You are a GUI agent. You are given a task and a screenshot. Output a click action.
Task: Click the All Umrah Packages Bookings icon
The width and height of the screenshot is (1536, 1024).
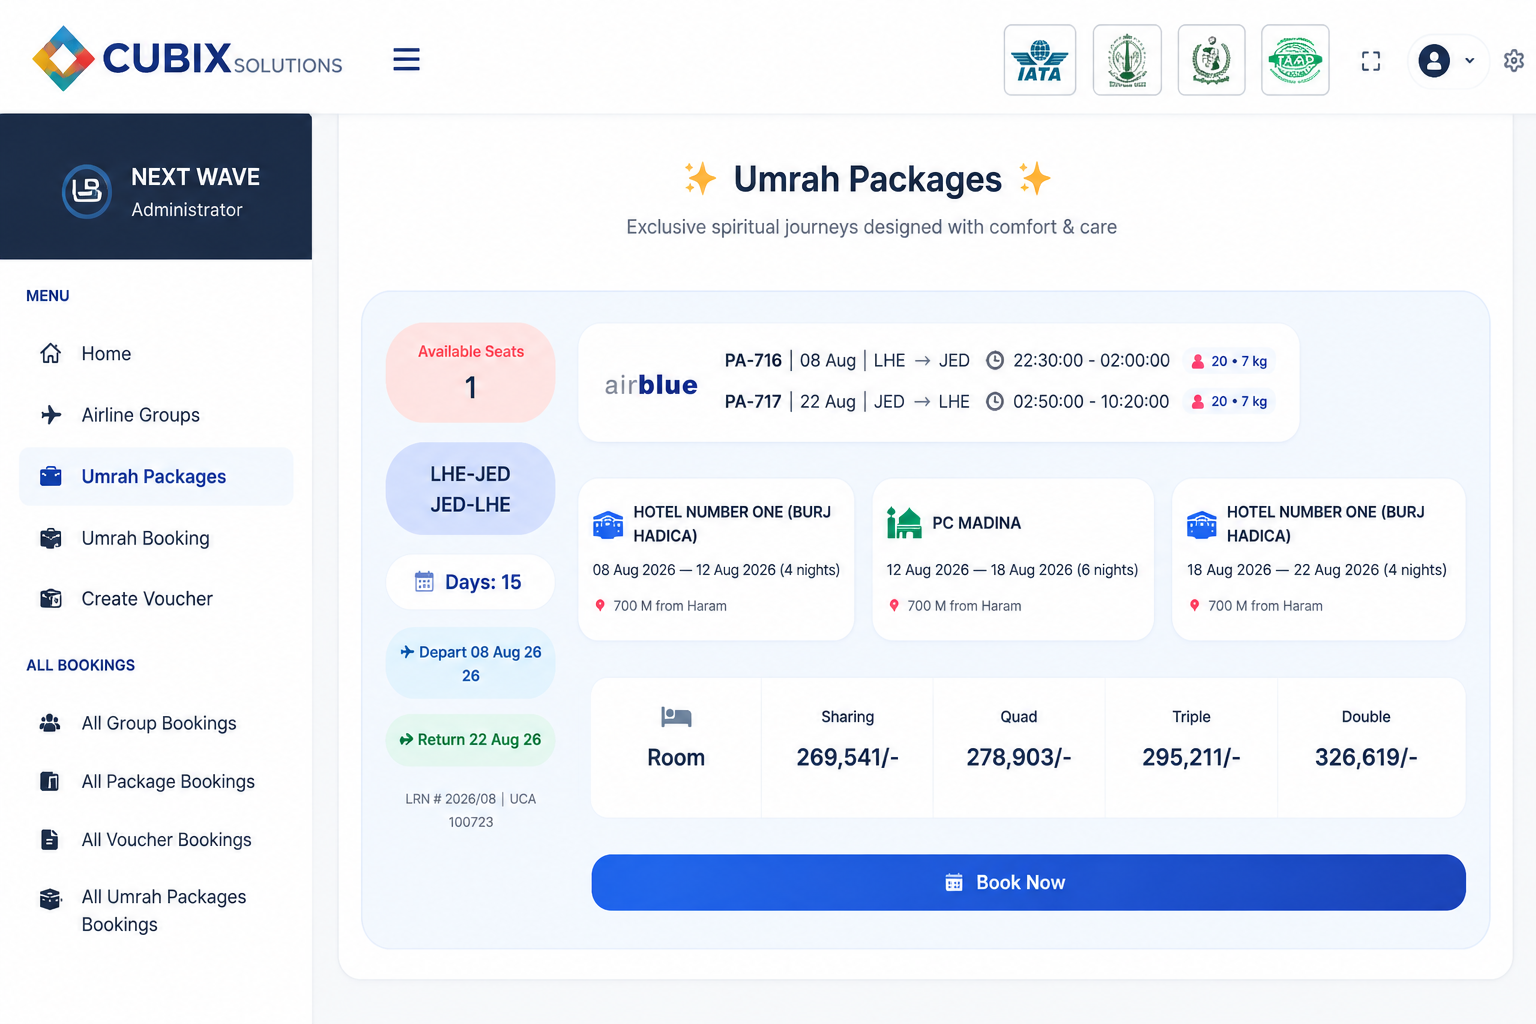coord(50,899)
